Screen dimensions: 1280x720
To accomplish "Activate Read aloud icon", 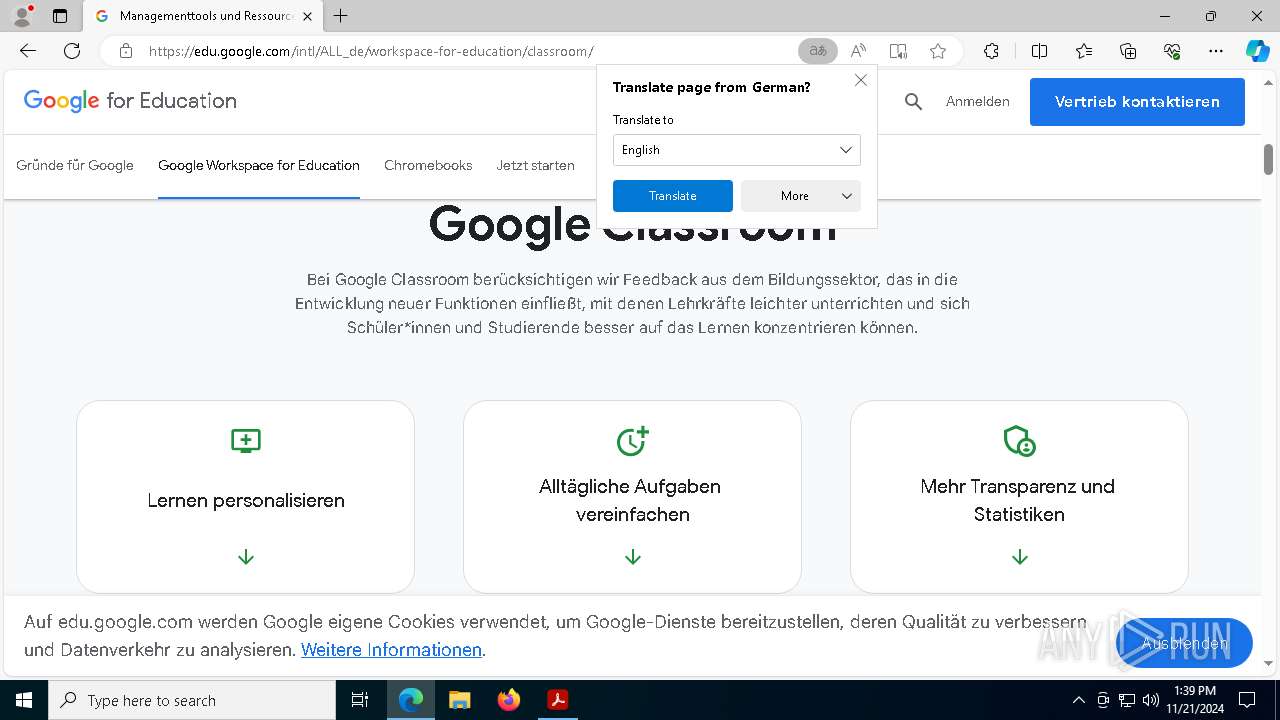I will click(x=858, y=51).
